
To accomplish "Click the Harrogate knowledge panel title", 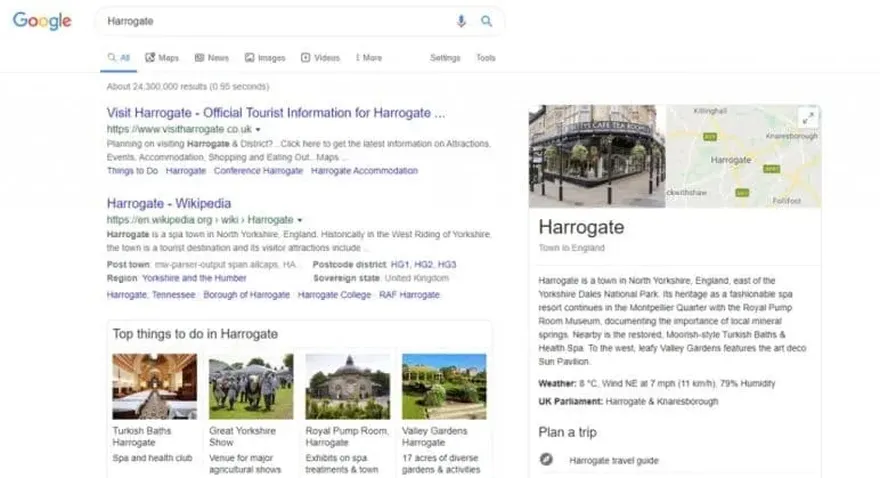I will (581, 227).
